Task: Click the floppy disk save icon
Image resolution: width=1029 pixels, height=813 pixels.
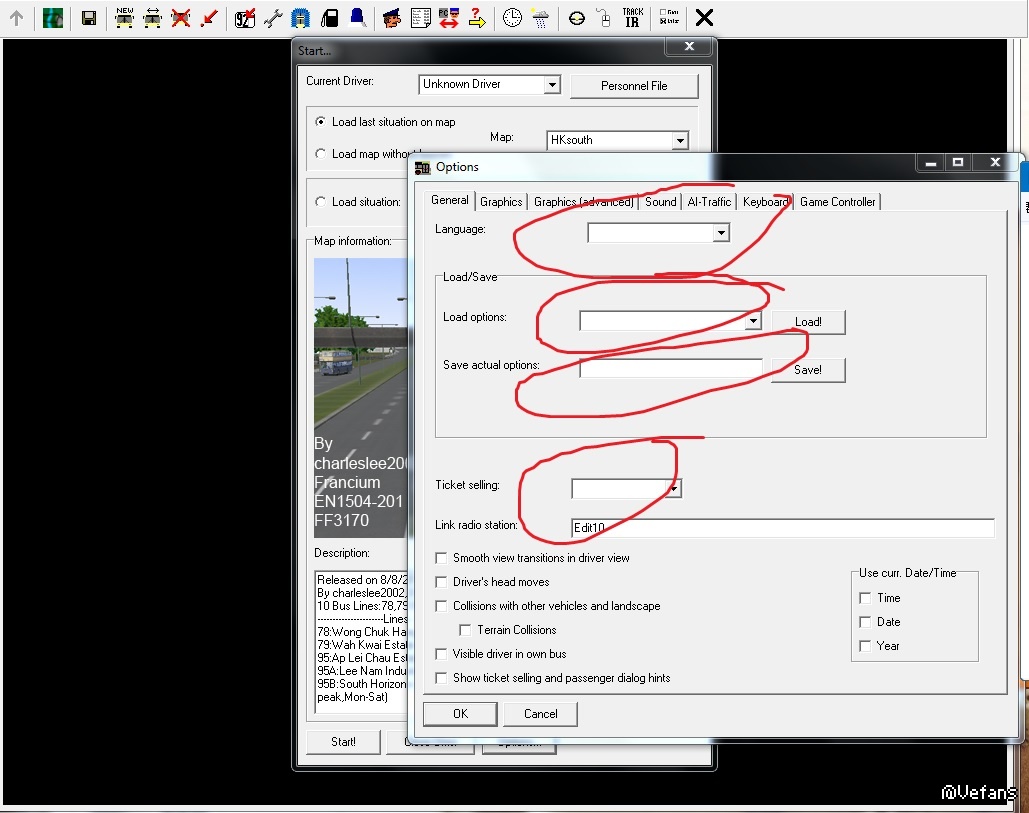Action: coord(89,18)
